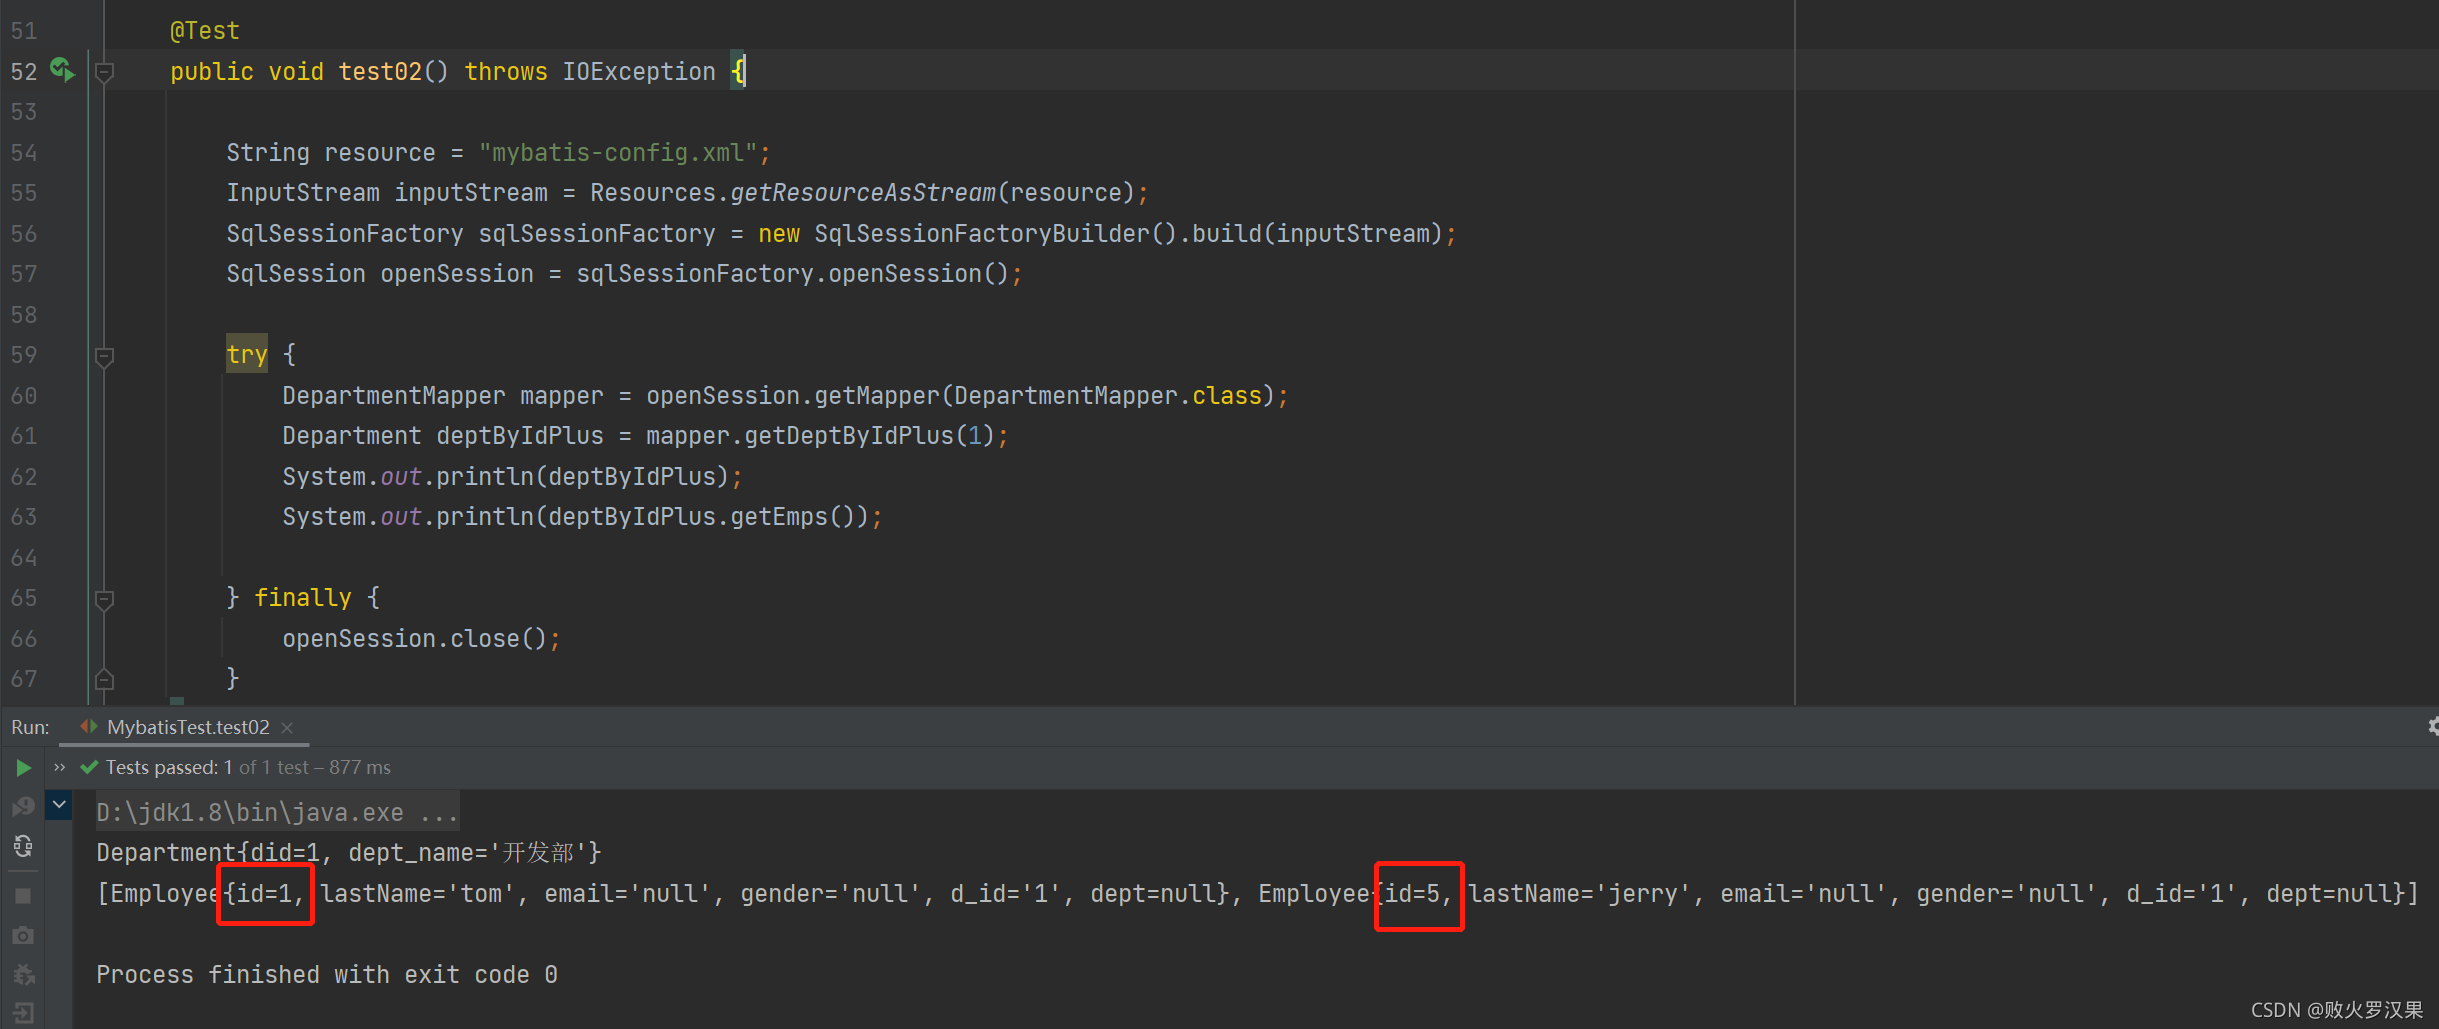Click getEmps() call on line 63
The width and height of the screenshot is (2439, 1029).
click(x=799, y=518)
